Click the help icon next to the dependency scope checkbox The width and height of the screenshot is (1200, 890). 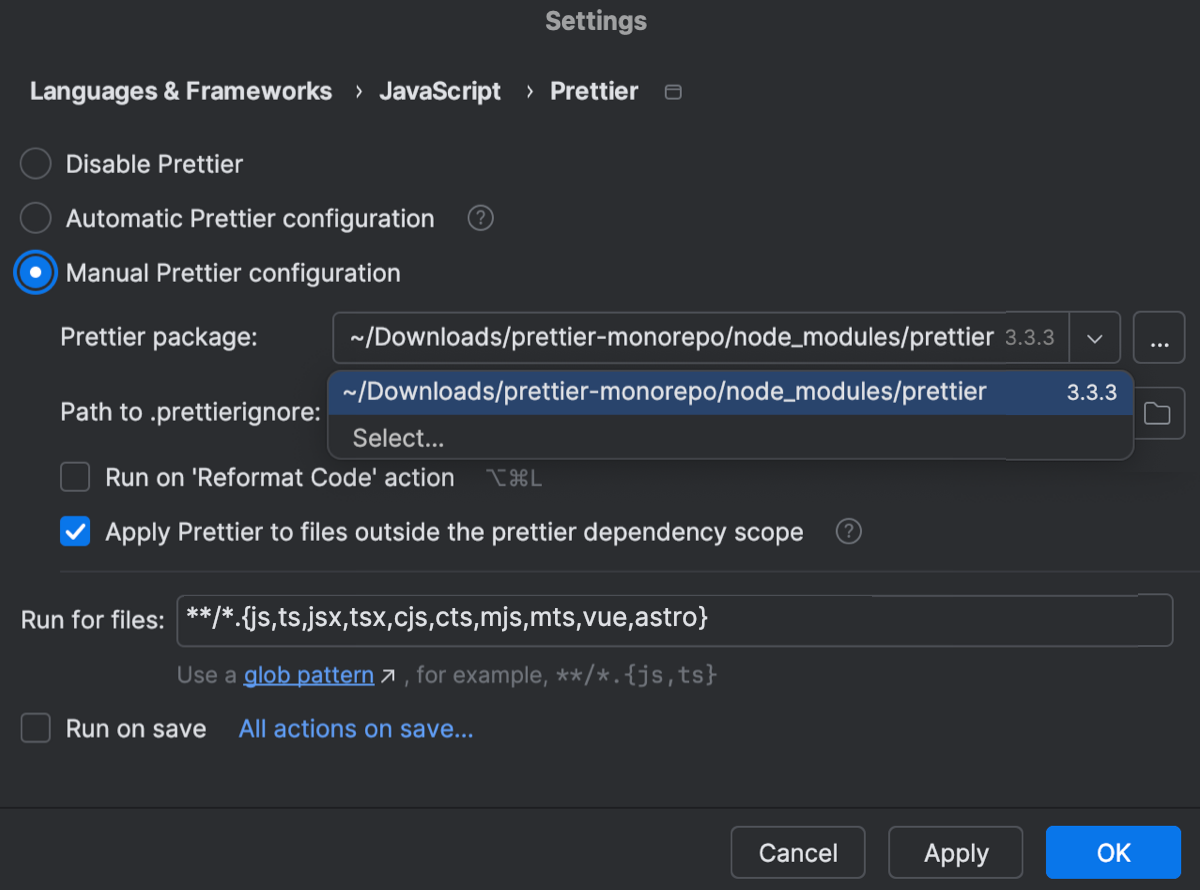coord(848,531)
